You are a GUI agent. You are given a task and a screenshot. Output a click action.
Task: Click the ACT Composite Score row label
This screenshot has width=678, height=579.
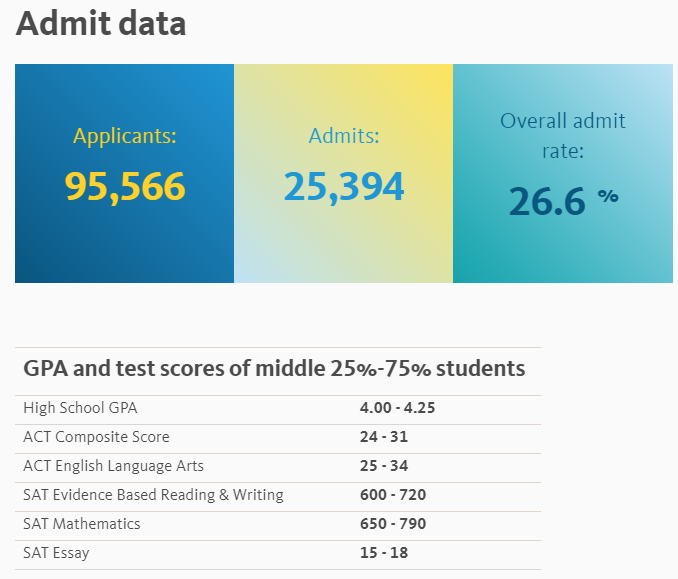click(x=96, y=437)
